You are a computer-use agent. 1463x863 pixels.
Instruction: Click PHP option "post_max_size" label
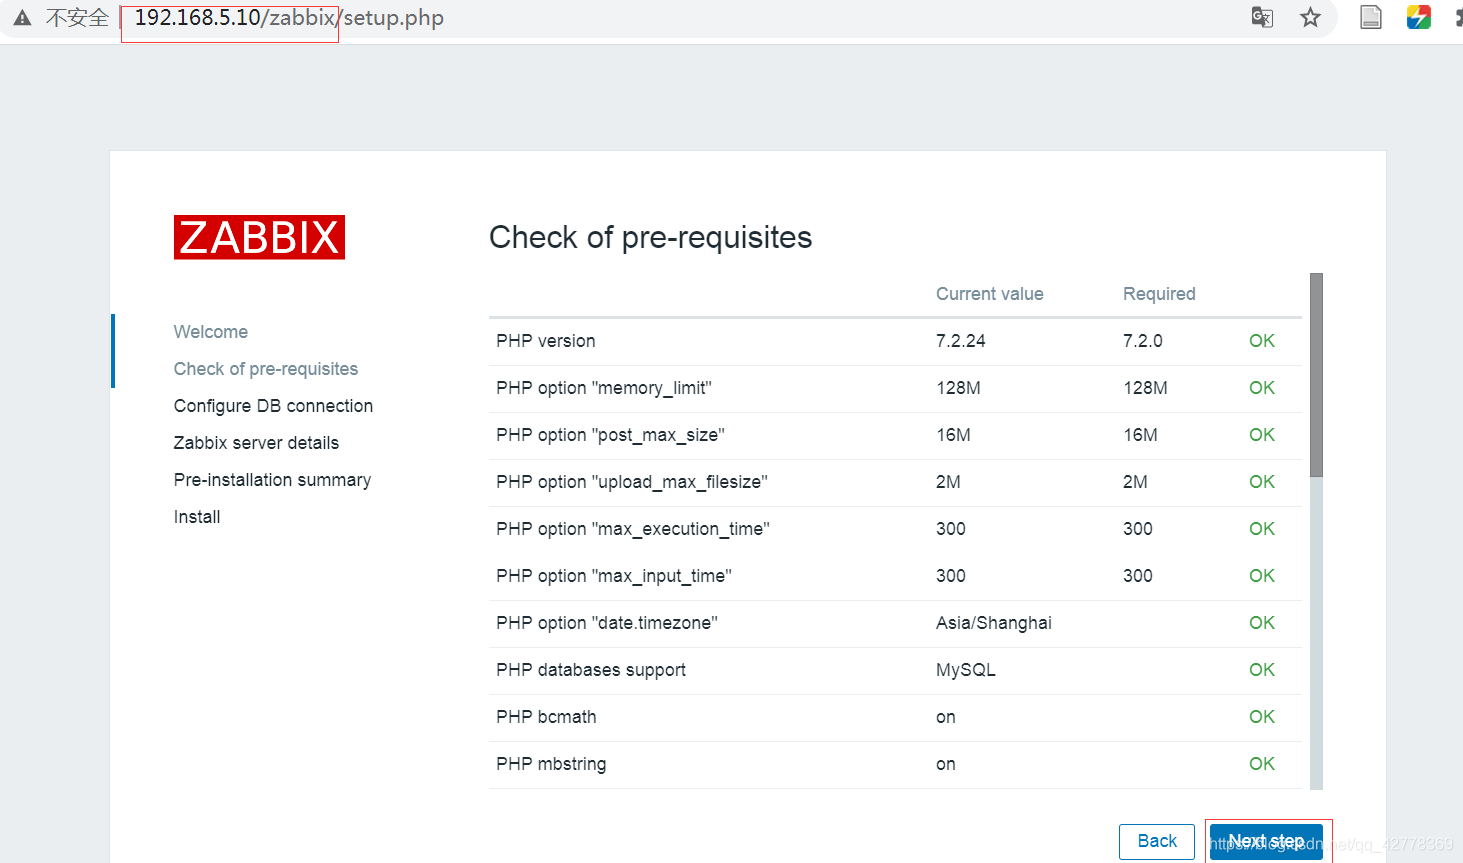point(610,435)
